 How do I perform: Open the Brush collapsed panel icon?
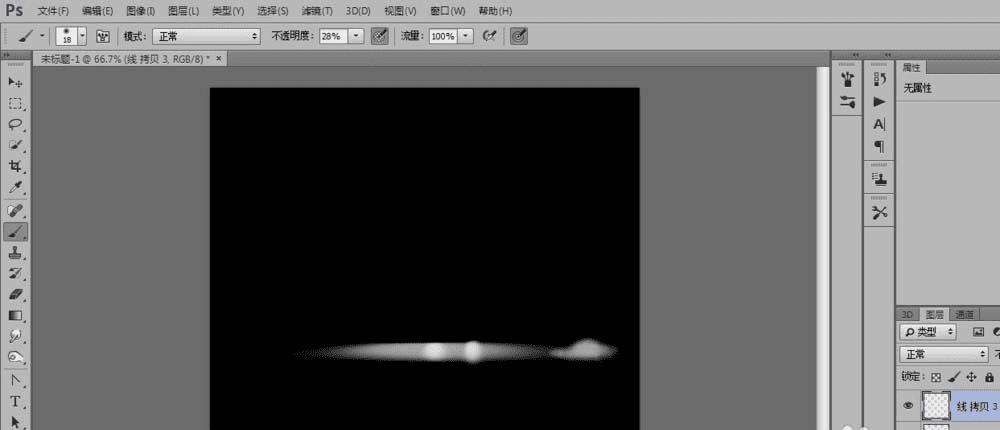847,80
